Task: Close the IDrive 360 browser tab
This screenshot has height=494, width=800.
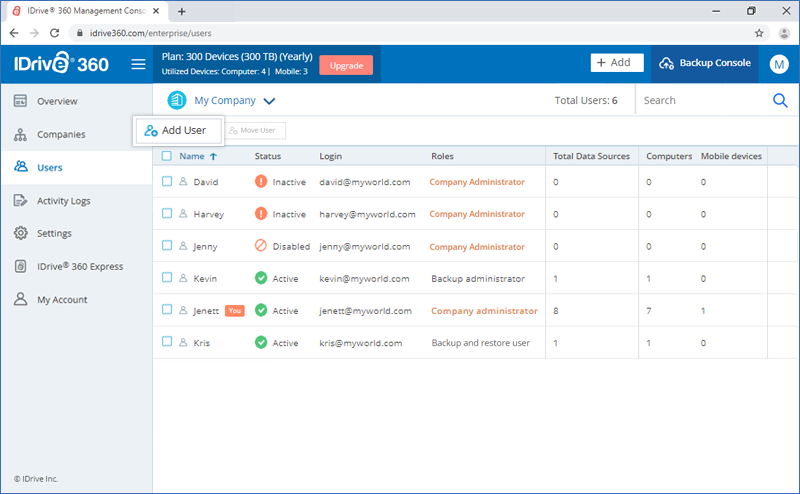Action: 156,11
